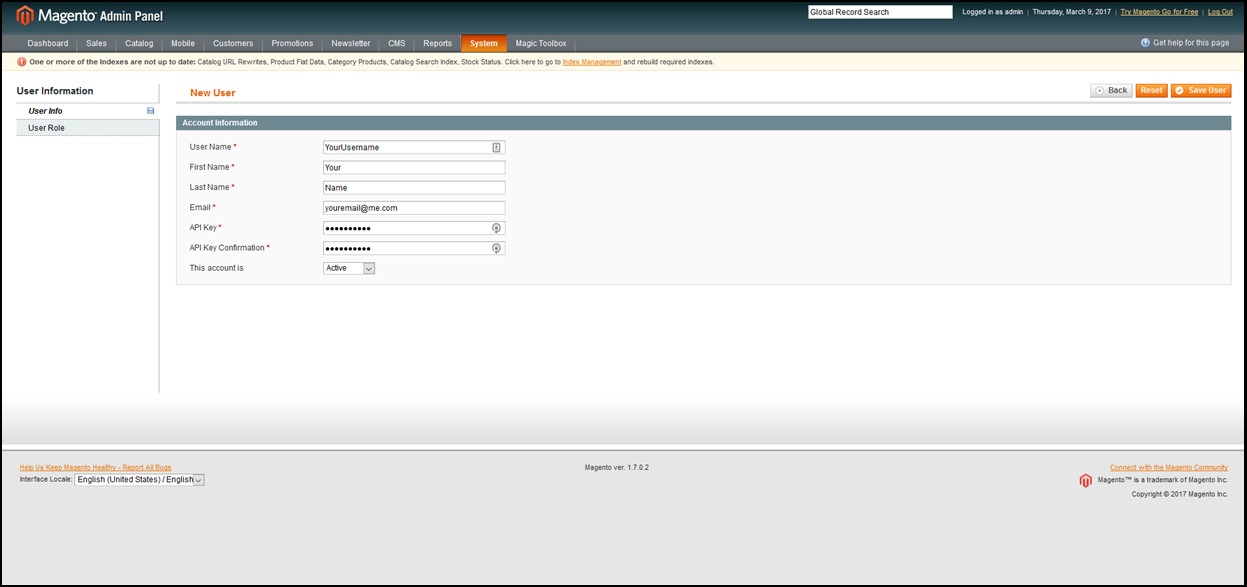Focus the Global Record Search box
1247x587 pixels.
(x=879, y=12)
